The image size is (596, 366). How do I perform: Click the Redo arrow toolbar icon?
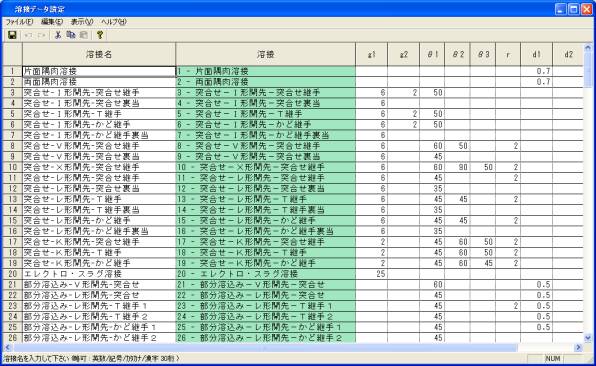(x=42, y=35)
